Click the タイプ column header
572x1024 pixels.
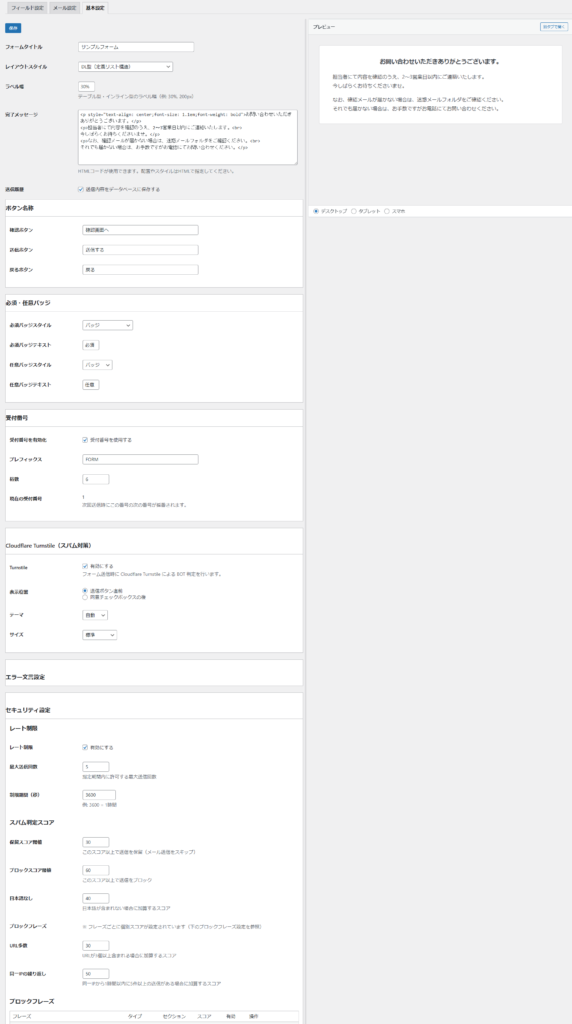coord(135,1017)
